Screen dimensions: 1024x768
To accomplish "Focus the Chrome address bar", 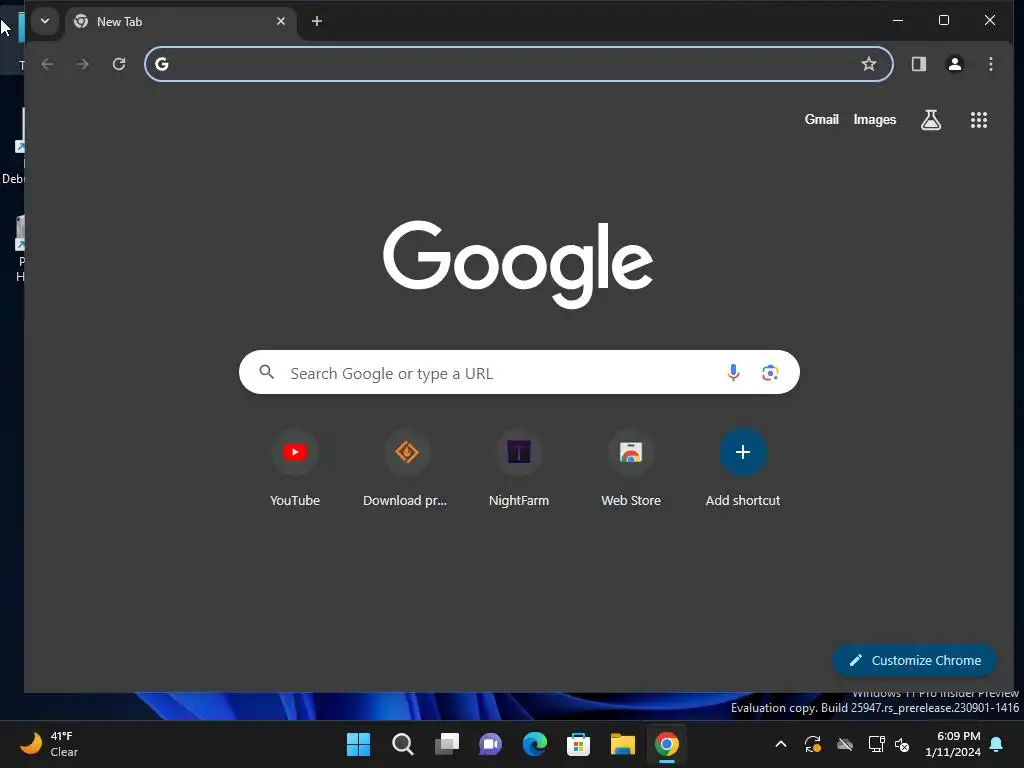I will [x=519, y=64].
